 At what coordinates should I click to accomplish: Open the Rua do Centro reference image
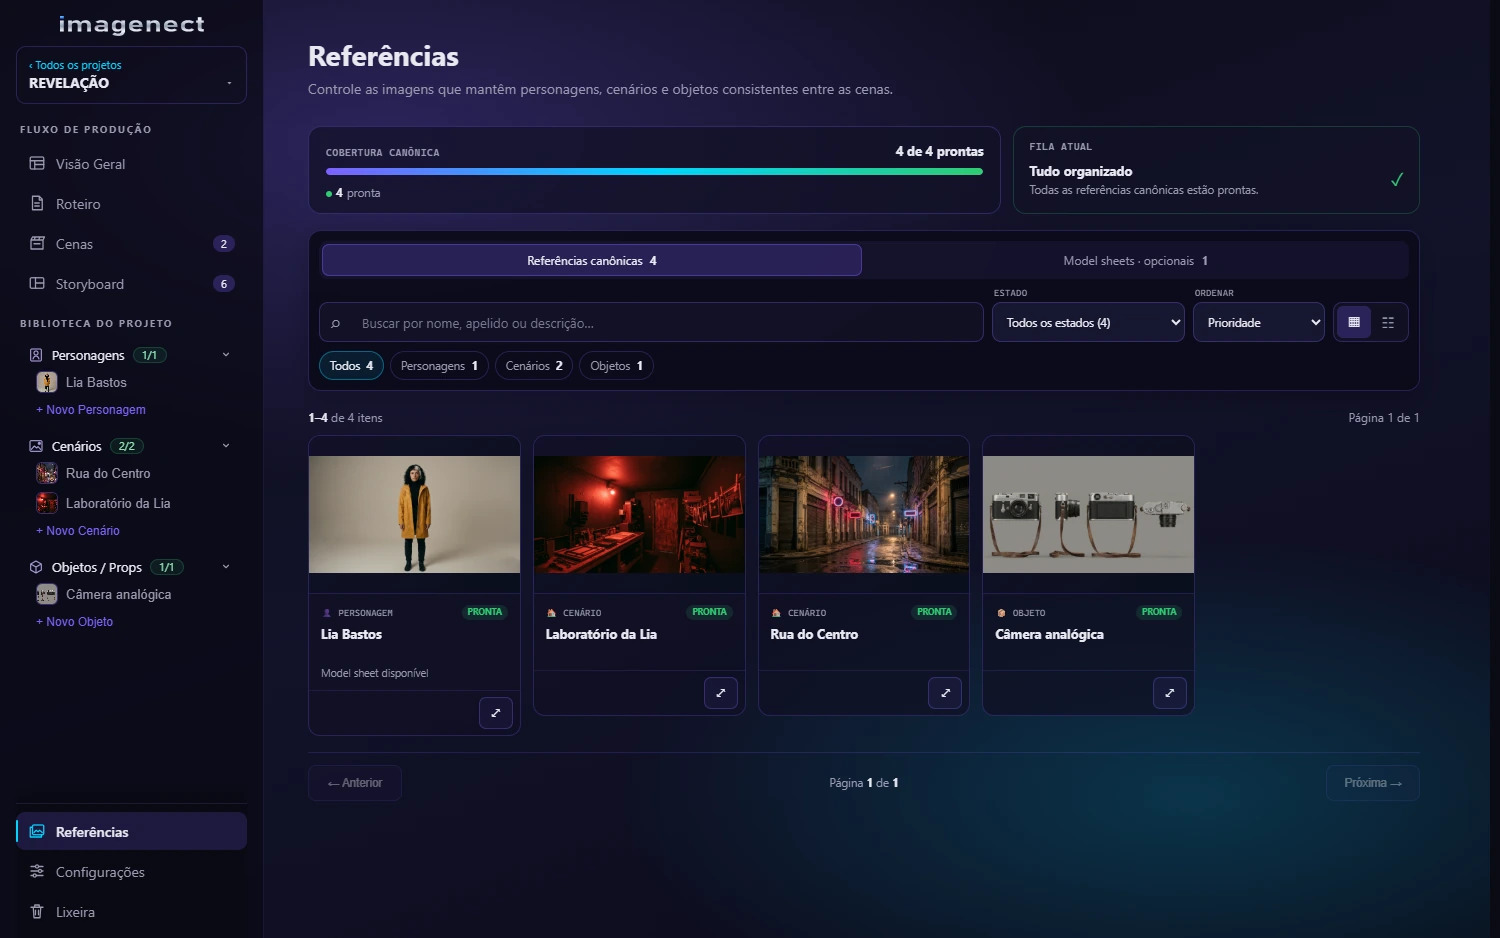click(x=864, y=514)
